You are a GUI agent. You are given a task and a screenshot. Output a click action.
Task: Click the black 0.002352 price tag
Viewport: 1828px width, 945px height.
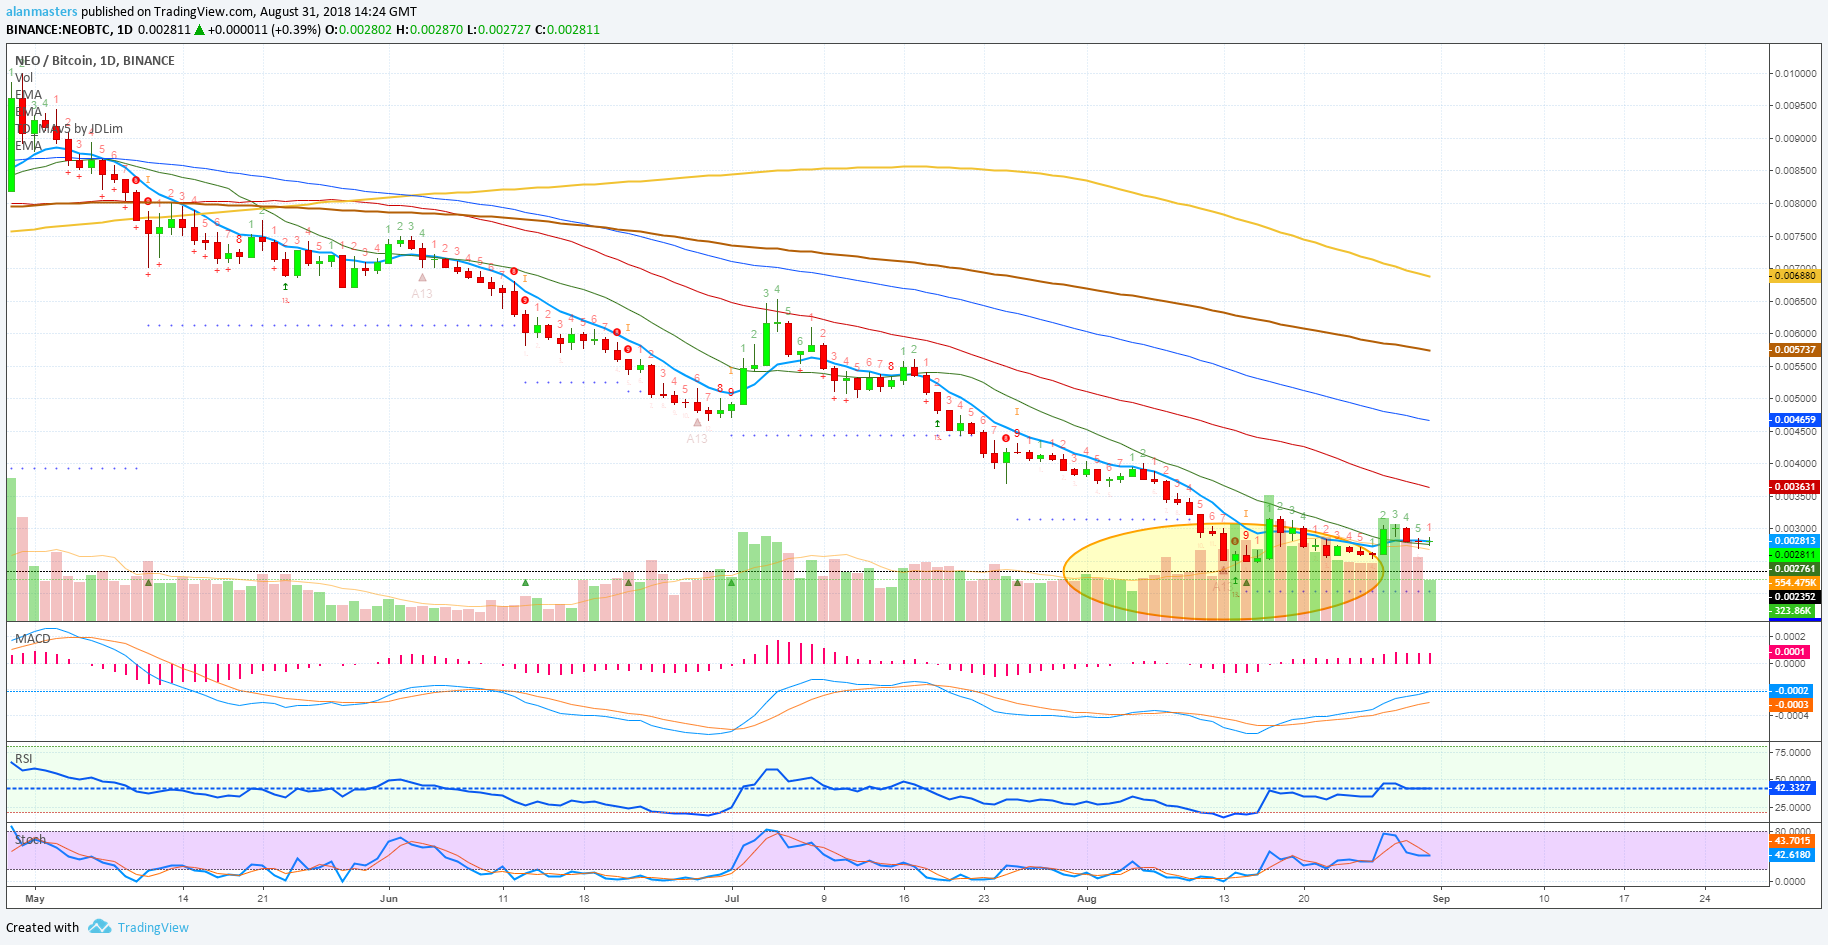pos(1795,596)
